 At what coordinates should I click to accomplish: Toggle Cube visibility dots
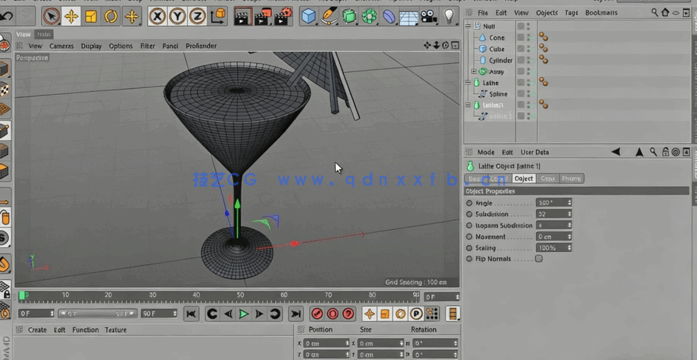click(x=528, y=49)
